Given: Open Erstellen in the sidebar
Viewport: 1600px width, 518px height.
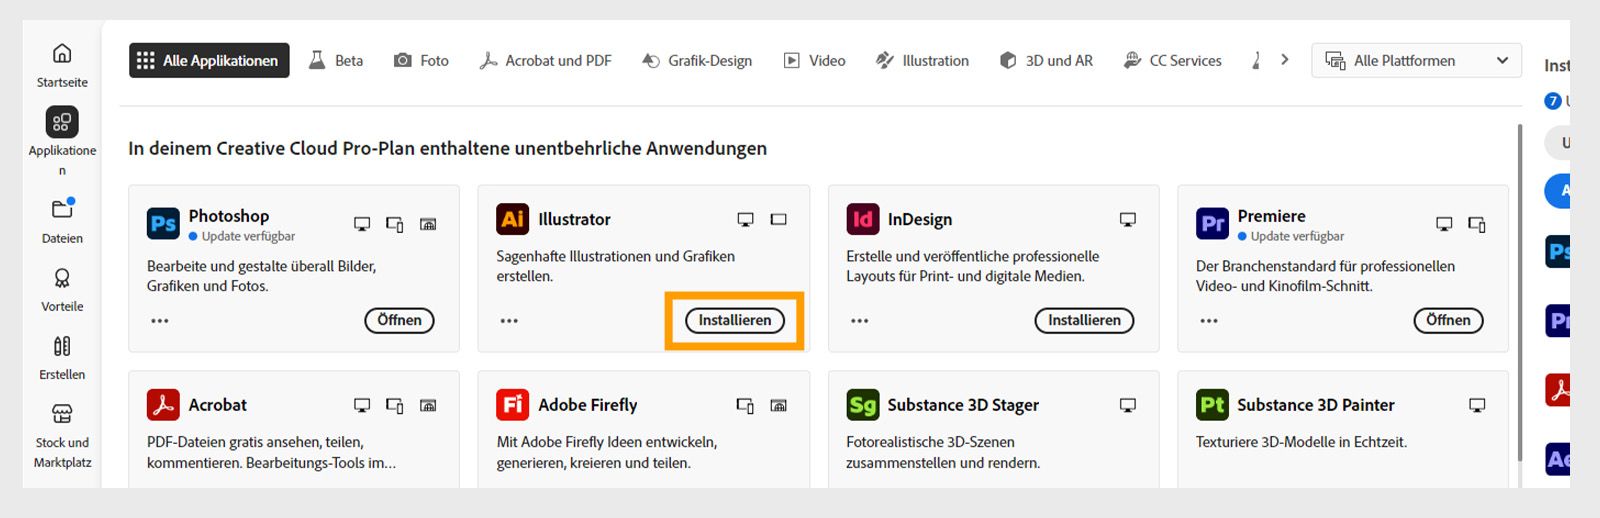Looking at the screenshot, I should point(62,357).
